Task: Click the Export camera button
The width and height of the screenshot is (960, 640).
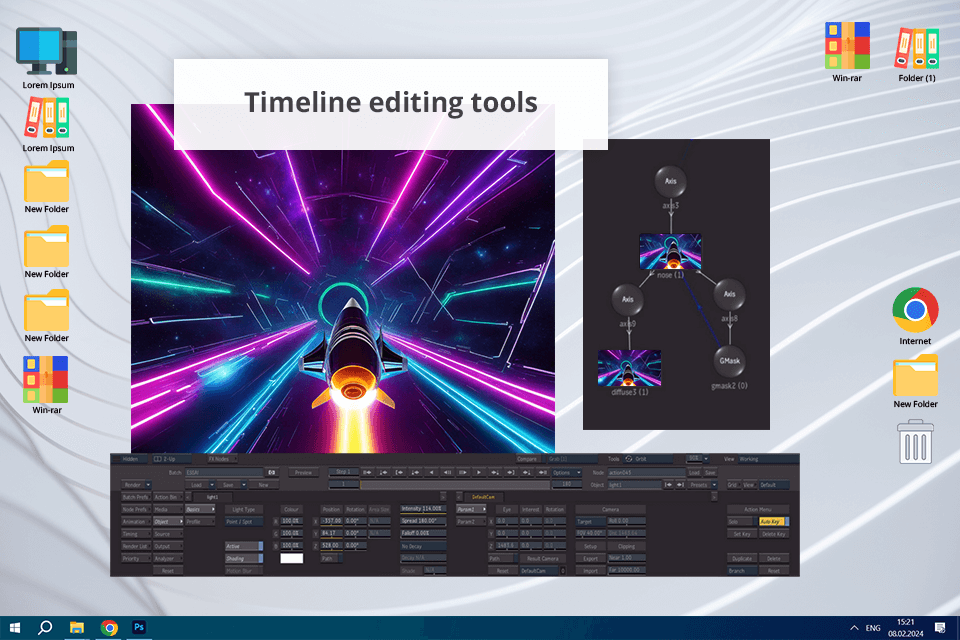Action: coord(590,559)
